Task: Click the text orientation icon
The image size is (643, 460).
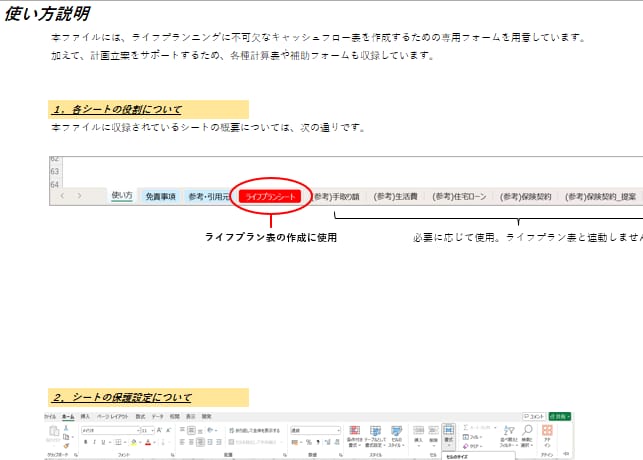Action: (210, 430)
